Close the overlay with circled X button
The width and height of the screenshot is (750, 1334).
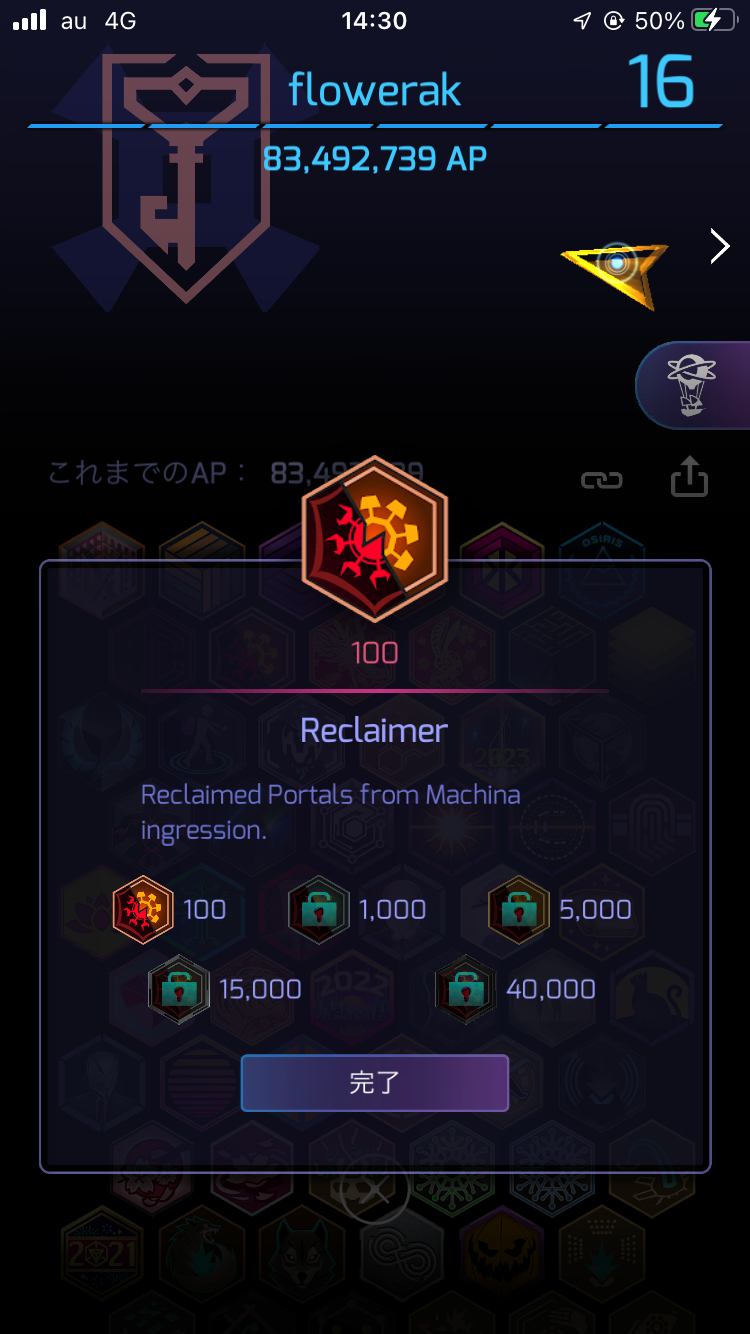click(375, 1189)
